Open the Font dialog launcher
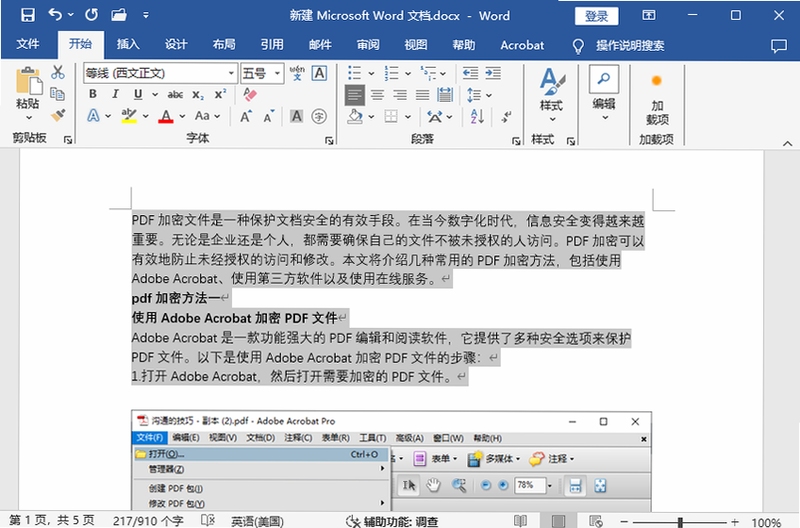 329,141
